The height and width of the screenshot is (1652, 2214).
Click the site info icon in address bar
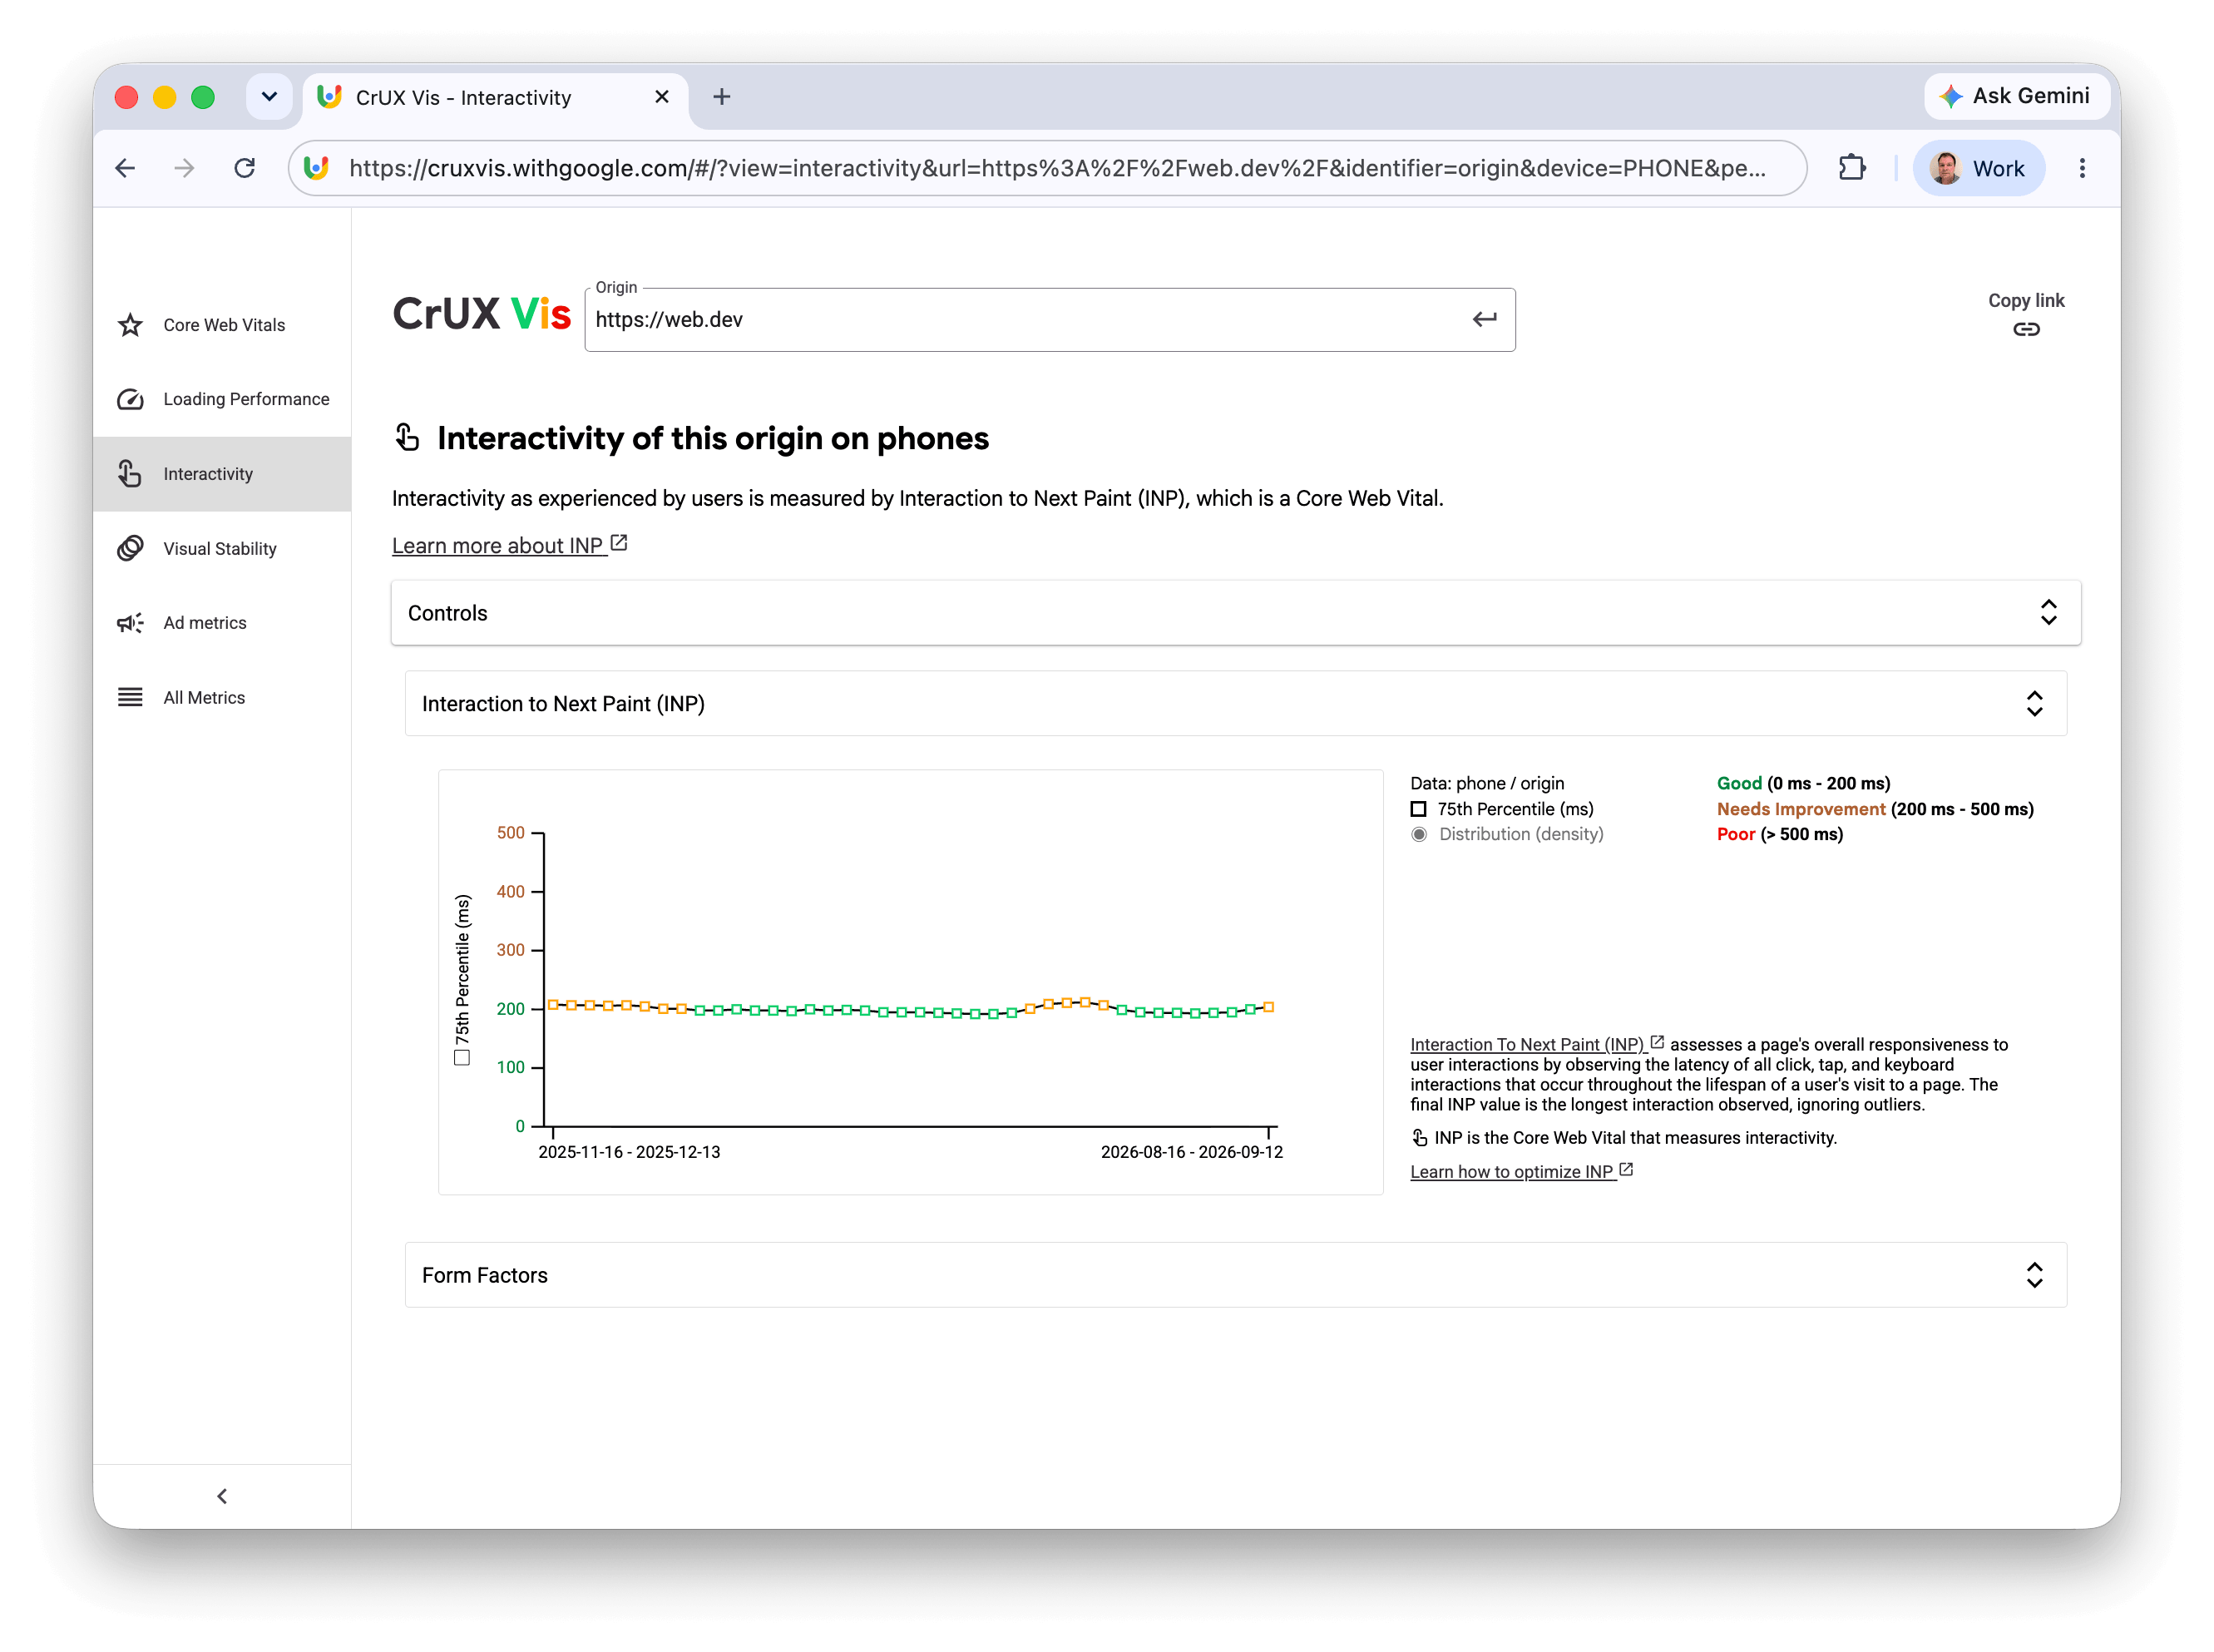(316, 168)
